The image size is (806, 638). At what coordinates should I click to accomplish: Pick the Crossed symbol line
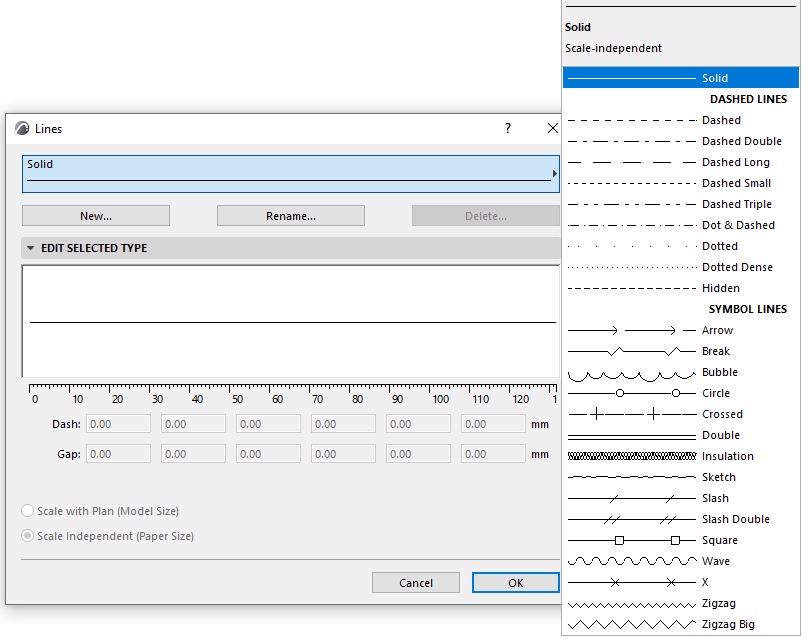(681, 414)
